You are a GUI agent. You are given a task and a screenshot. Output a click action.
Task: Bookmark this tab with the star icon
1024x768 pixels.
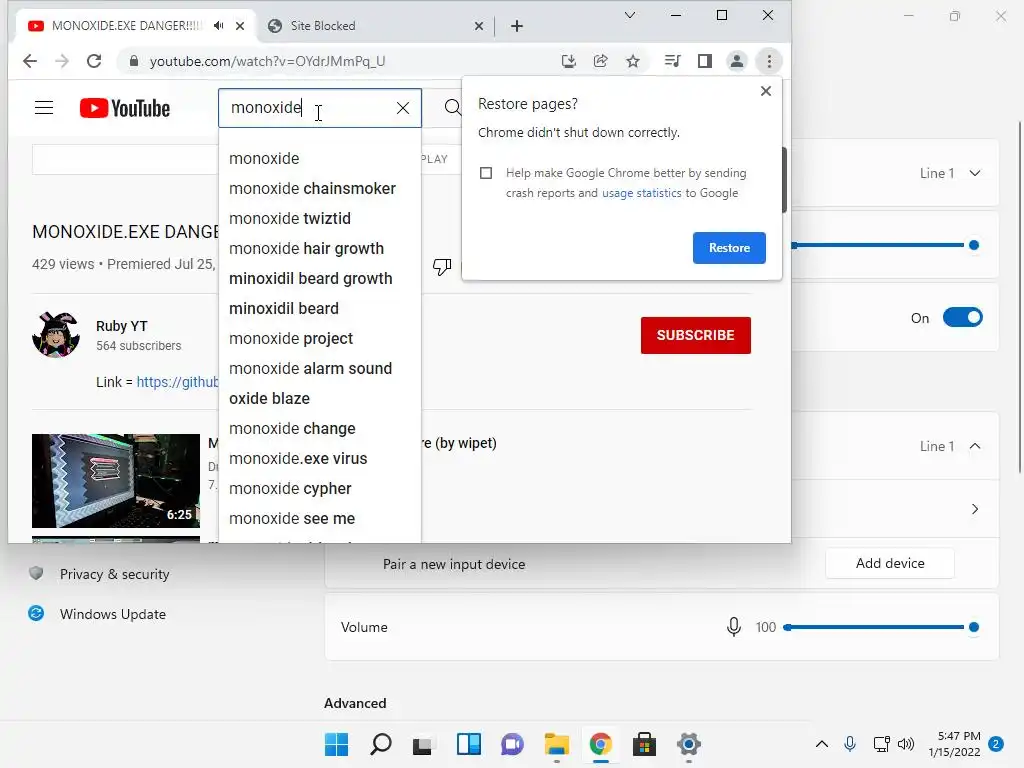coord(633,61)
